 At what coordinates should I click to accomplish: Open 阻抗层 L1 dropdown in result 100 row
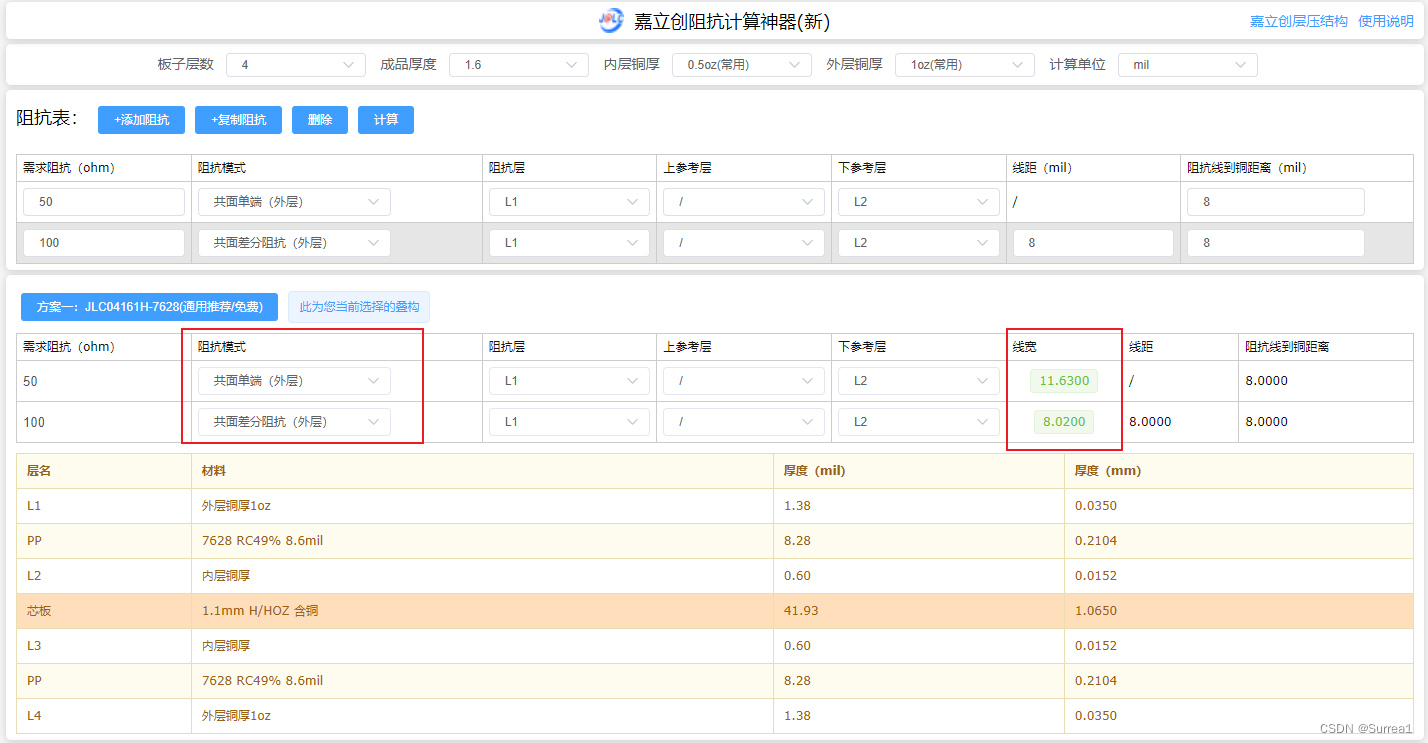(569, 422)
